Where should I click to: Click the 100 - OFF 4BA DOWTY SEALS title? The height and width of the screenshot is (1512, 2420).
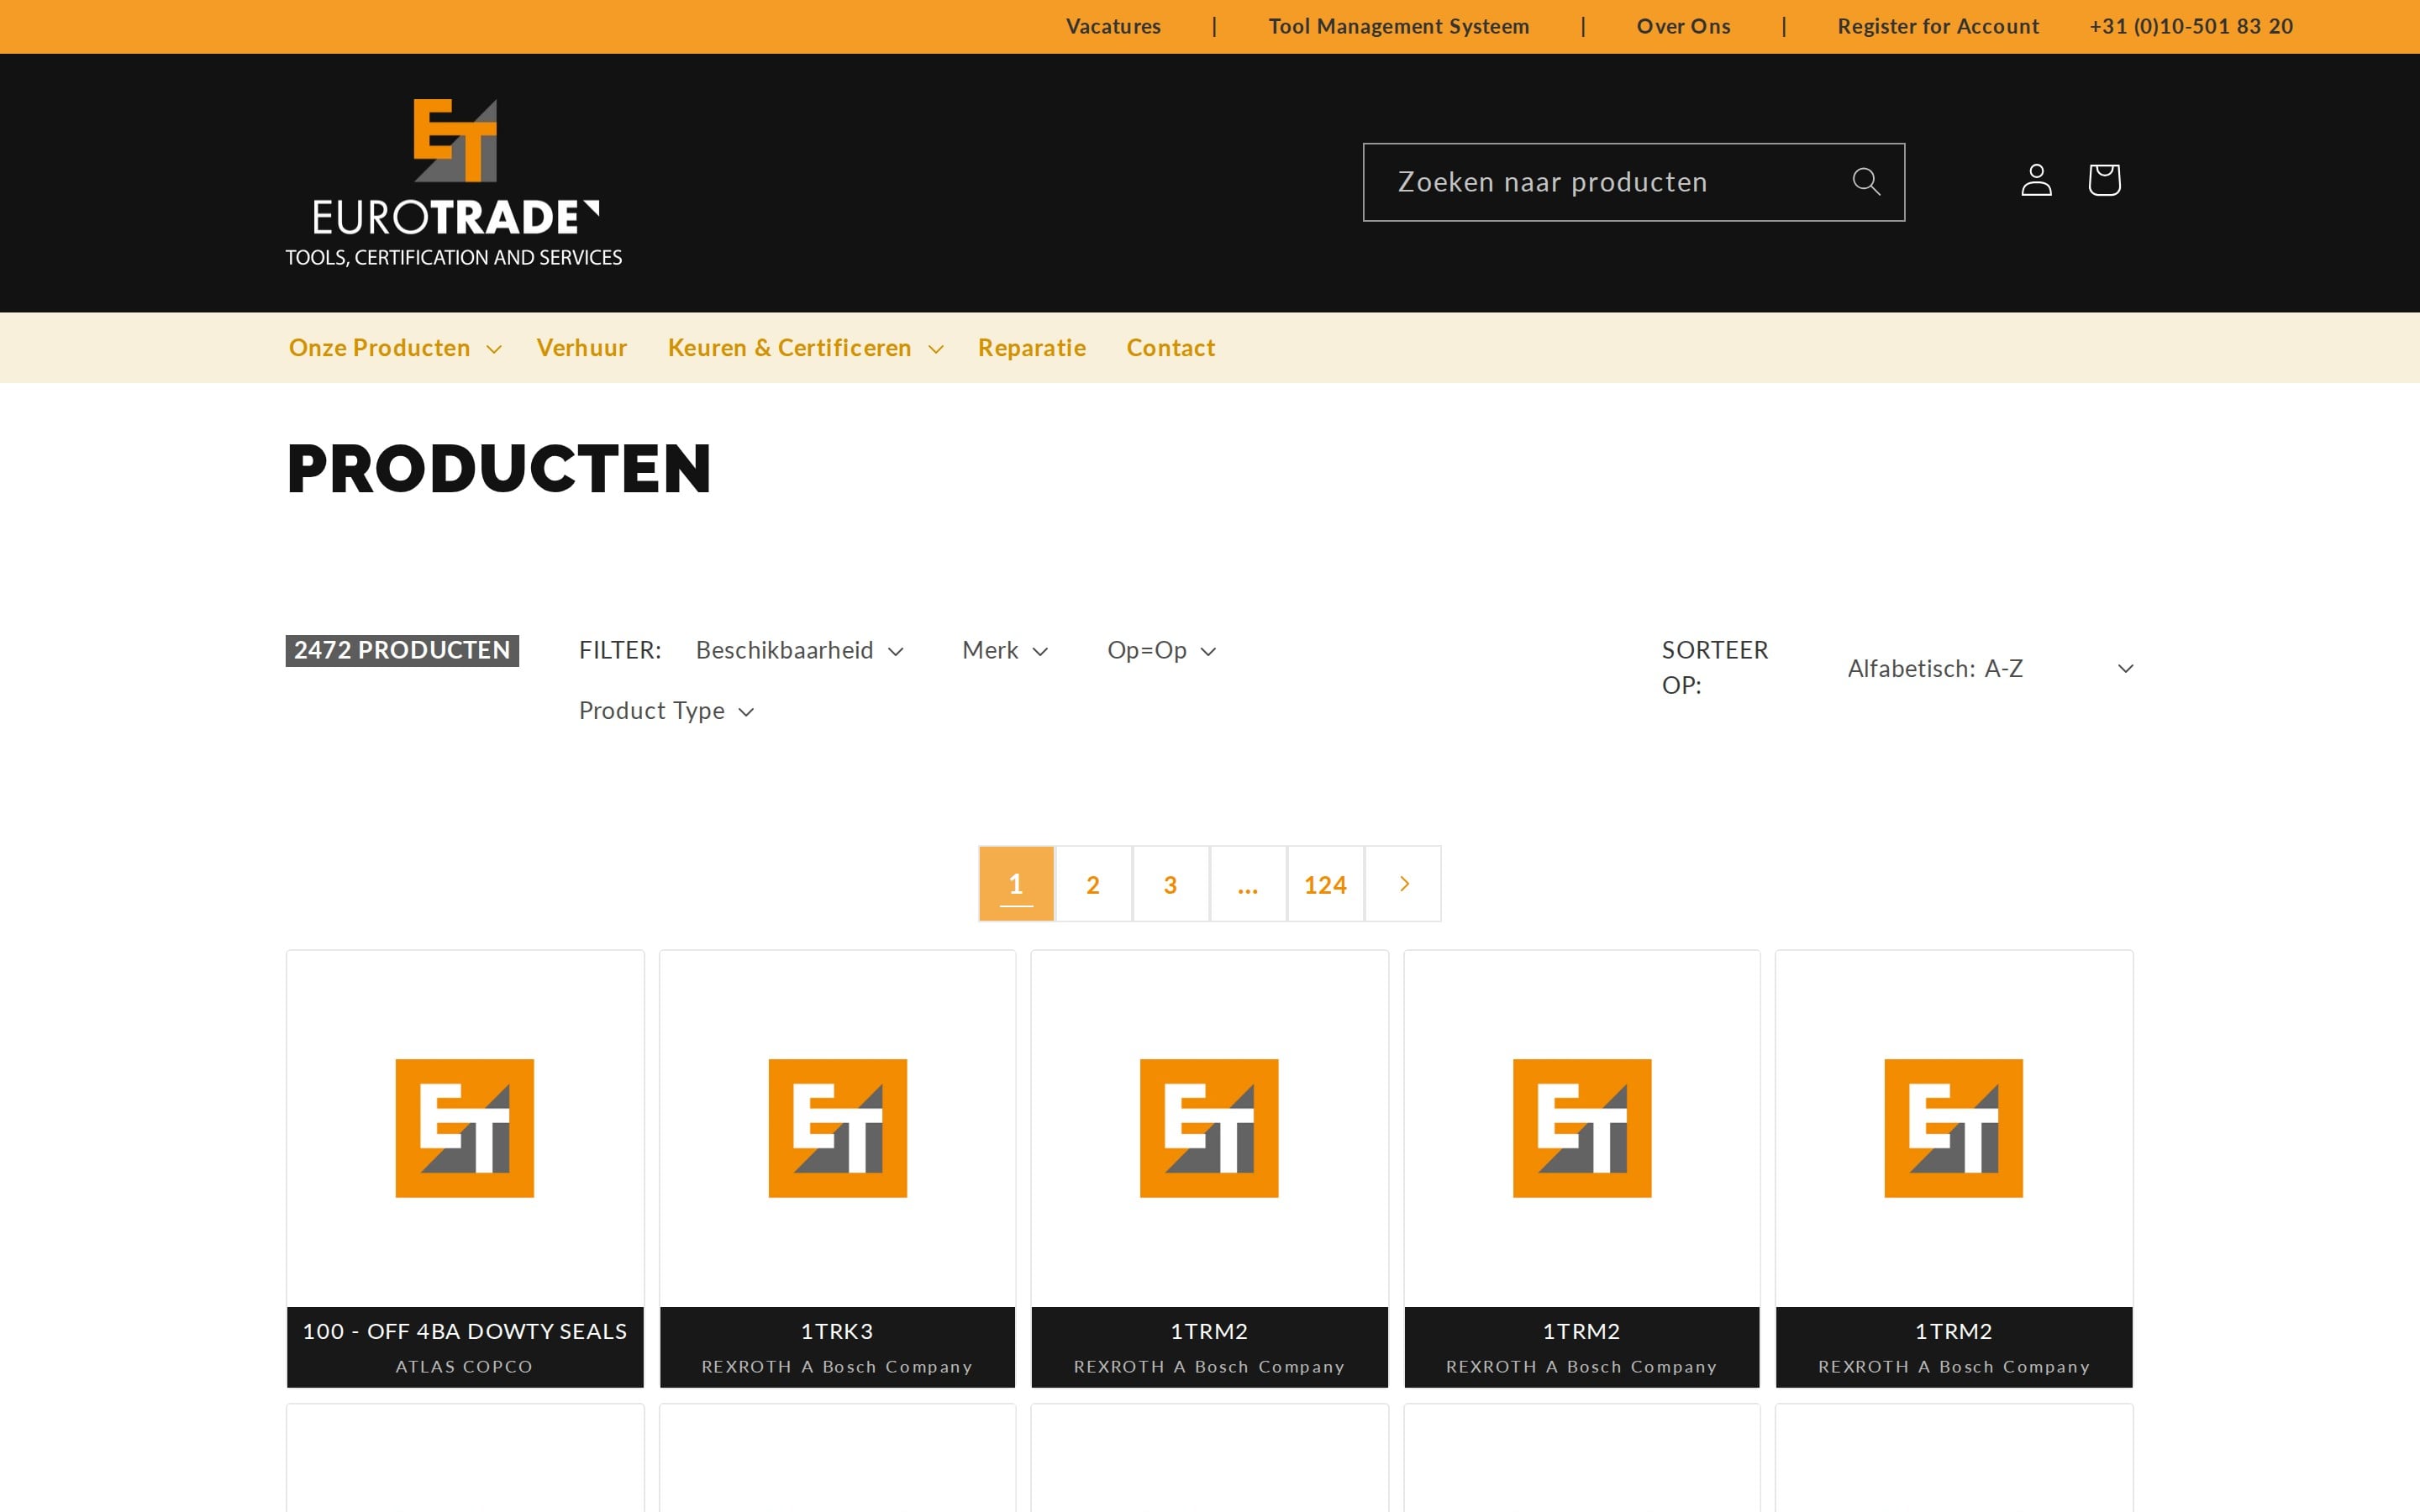(465, 1332)
